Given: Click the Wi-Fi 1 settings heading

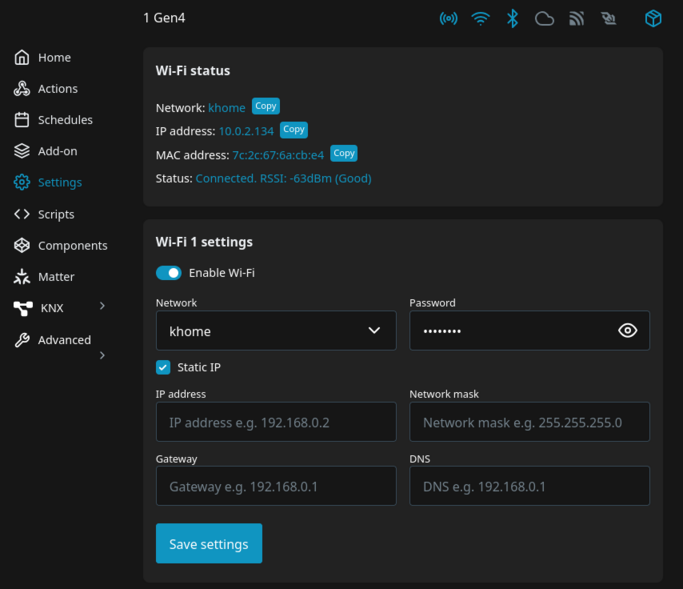Looking at the screenshot, I should tap(204, 242).
